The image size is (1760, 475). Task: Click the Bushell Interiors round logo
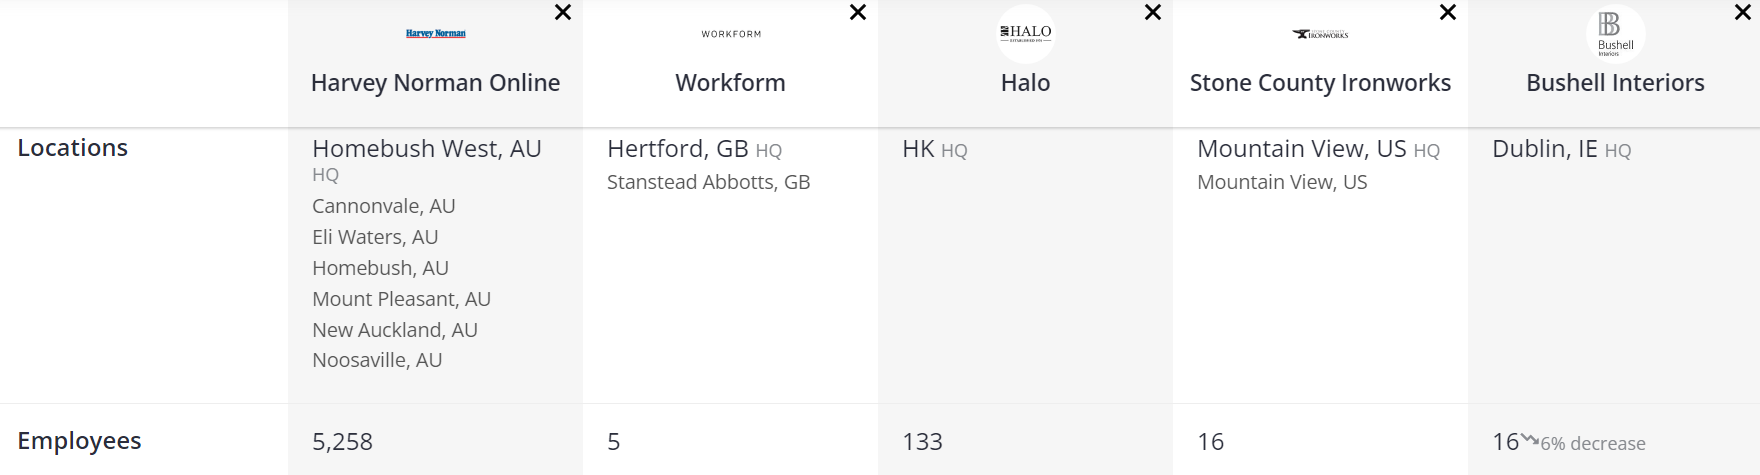point(1615,34)
